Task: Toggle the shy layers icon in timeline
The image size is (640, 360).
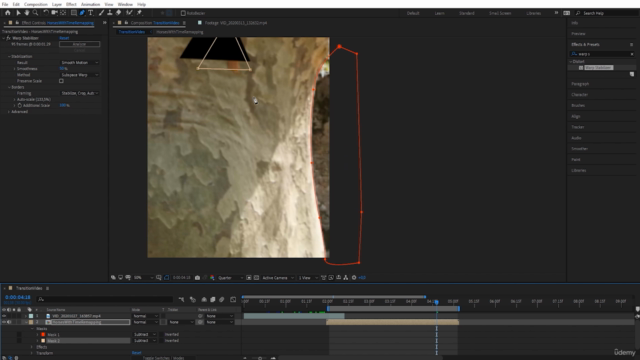Action: click(x=204, y=299)
